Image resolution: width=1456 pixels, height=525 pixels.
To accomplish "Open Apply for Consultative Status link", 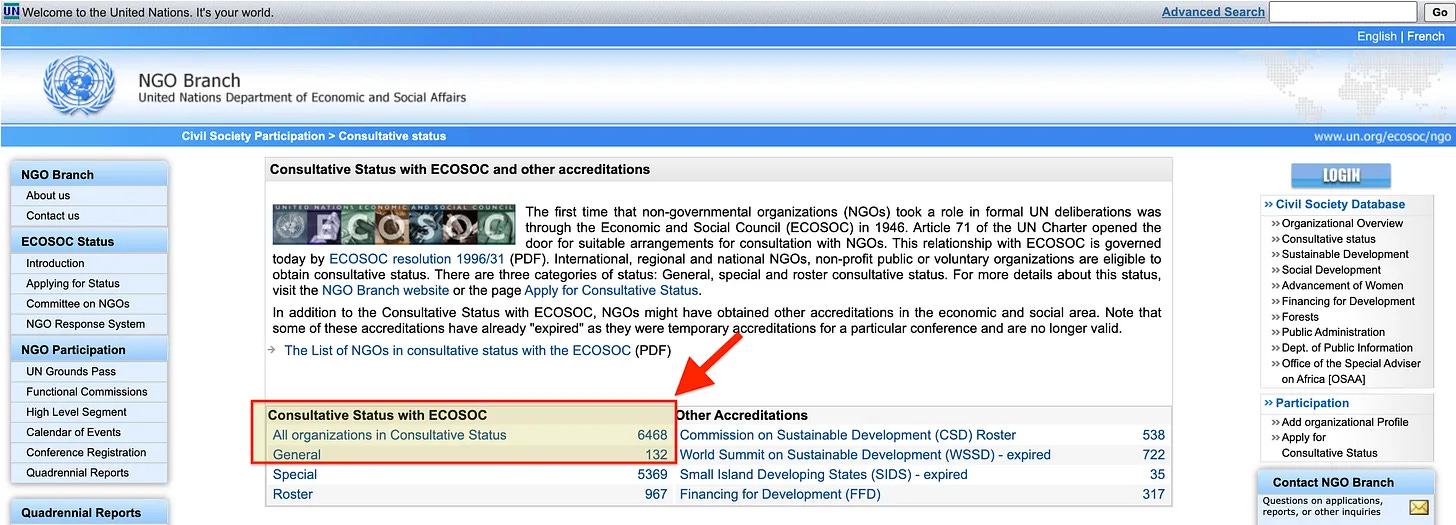I will 611,290.
